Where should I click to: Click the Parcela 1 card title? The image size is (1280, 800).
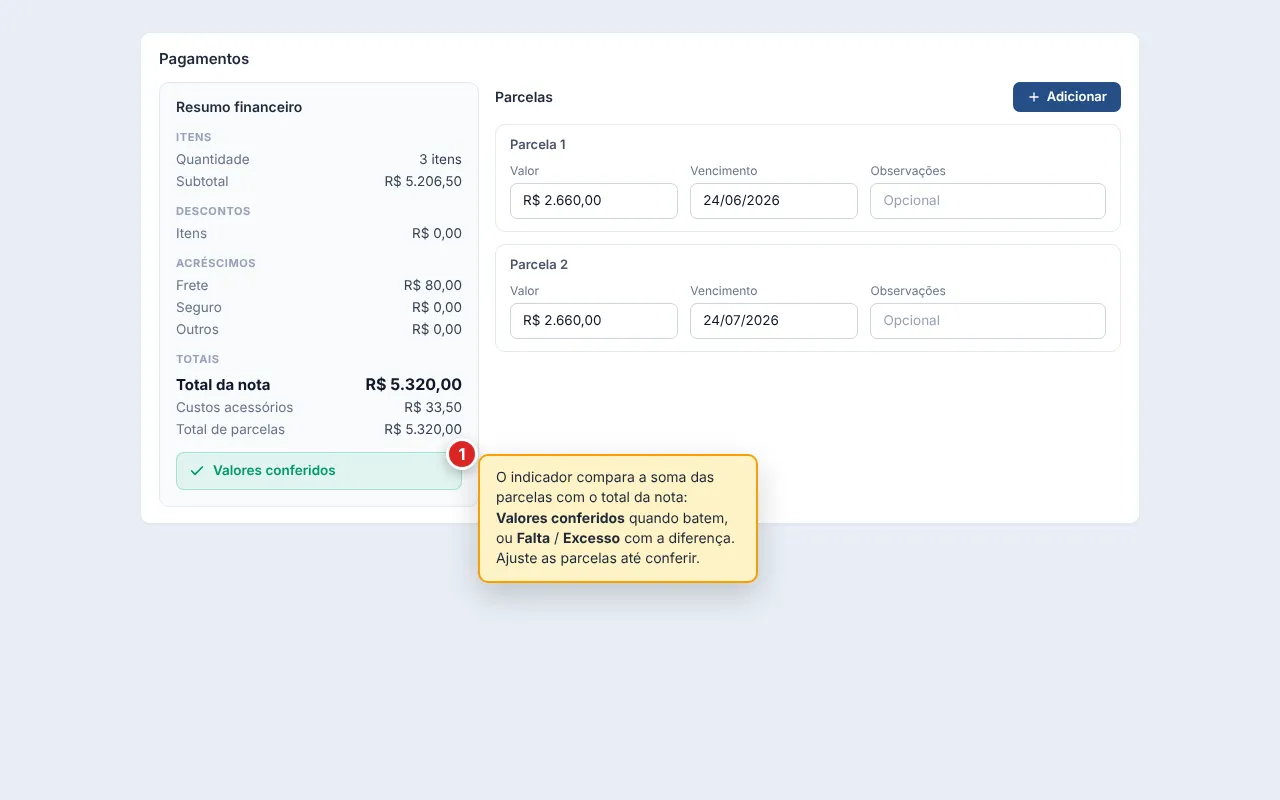tap(538, 145)
